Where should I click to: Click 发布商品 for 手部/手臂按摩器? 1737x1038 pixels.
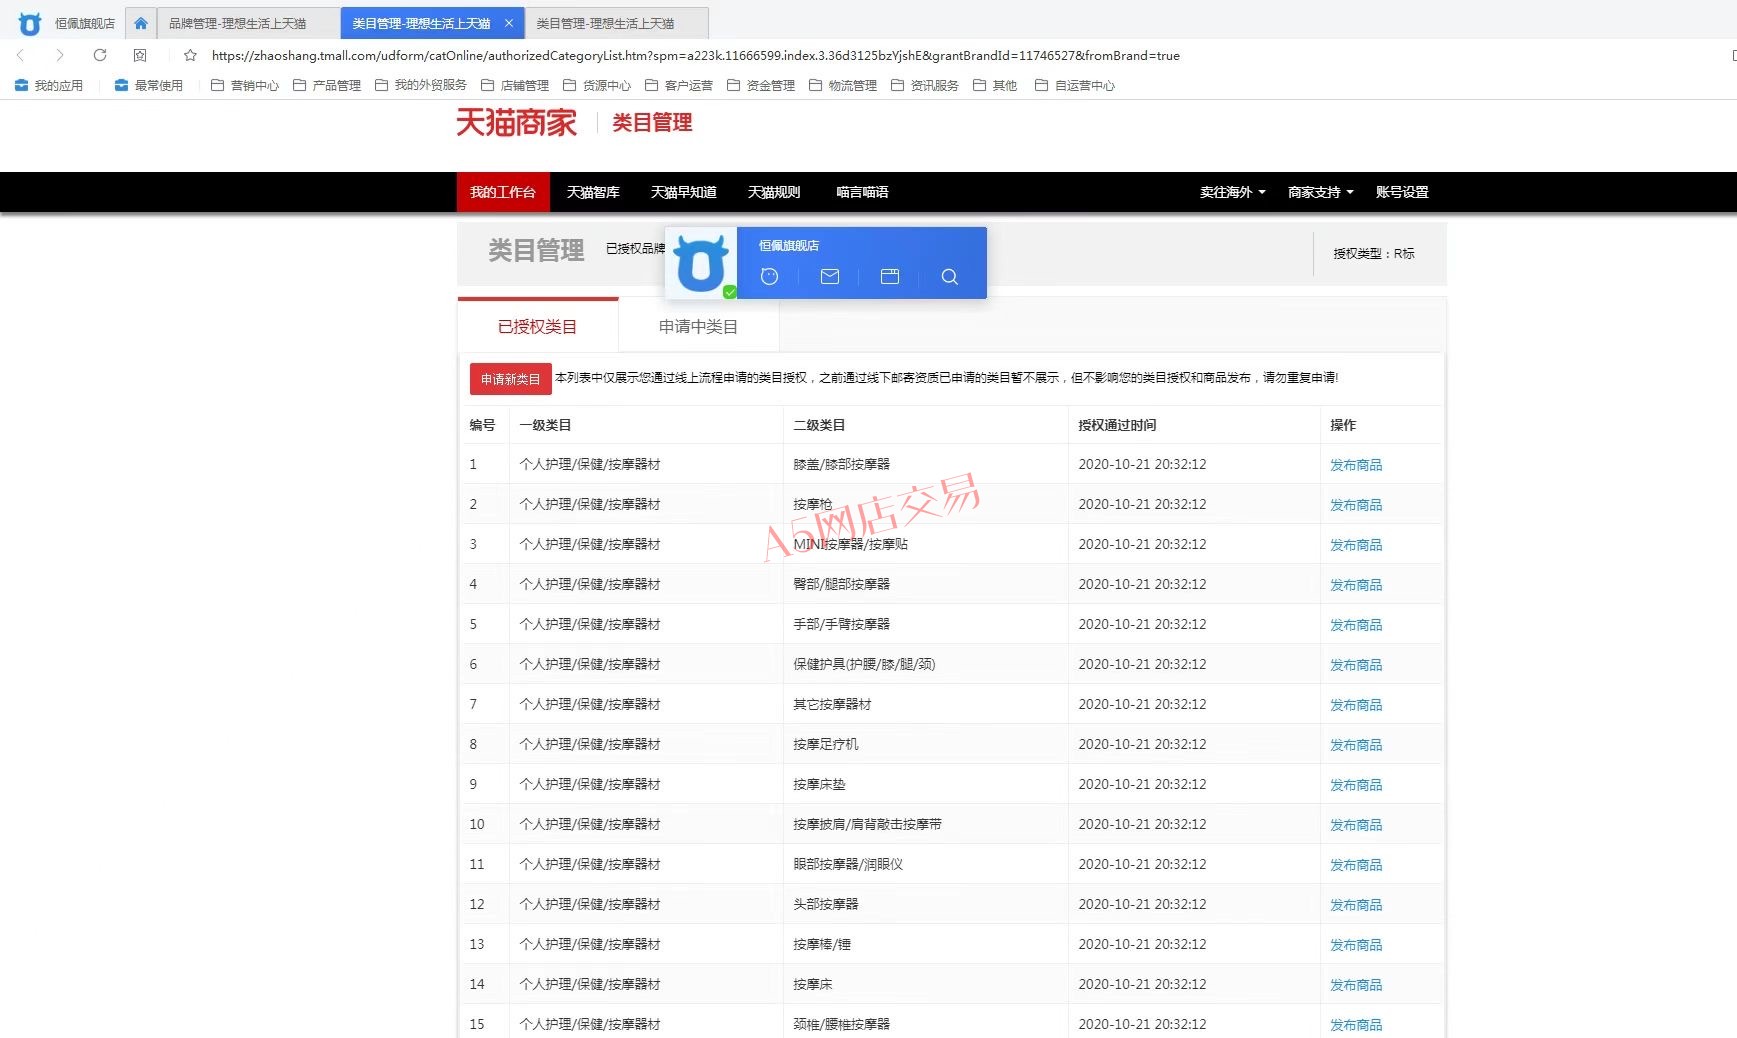1356,625
